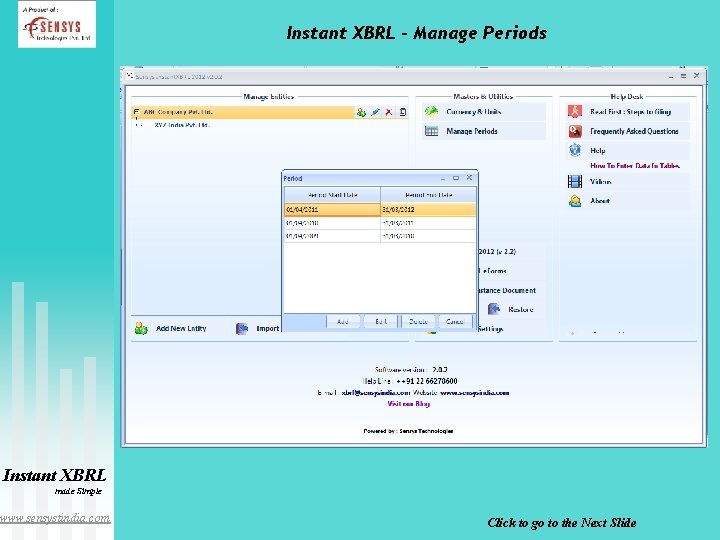Screen dimensions: 720x540
Task: Minimize the Period dialog
Action: [443, 178]
